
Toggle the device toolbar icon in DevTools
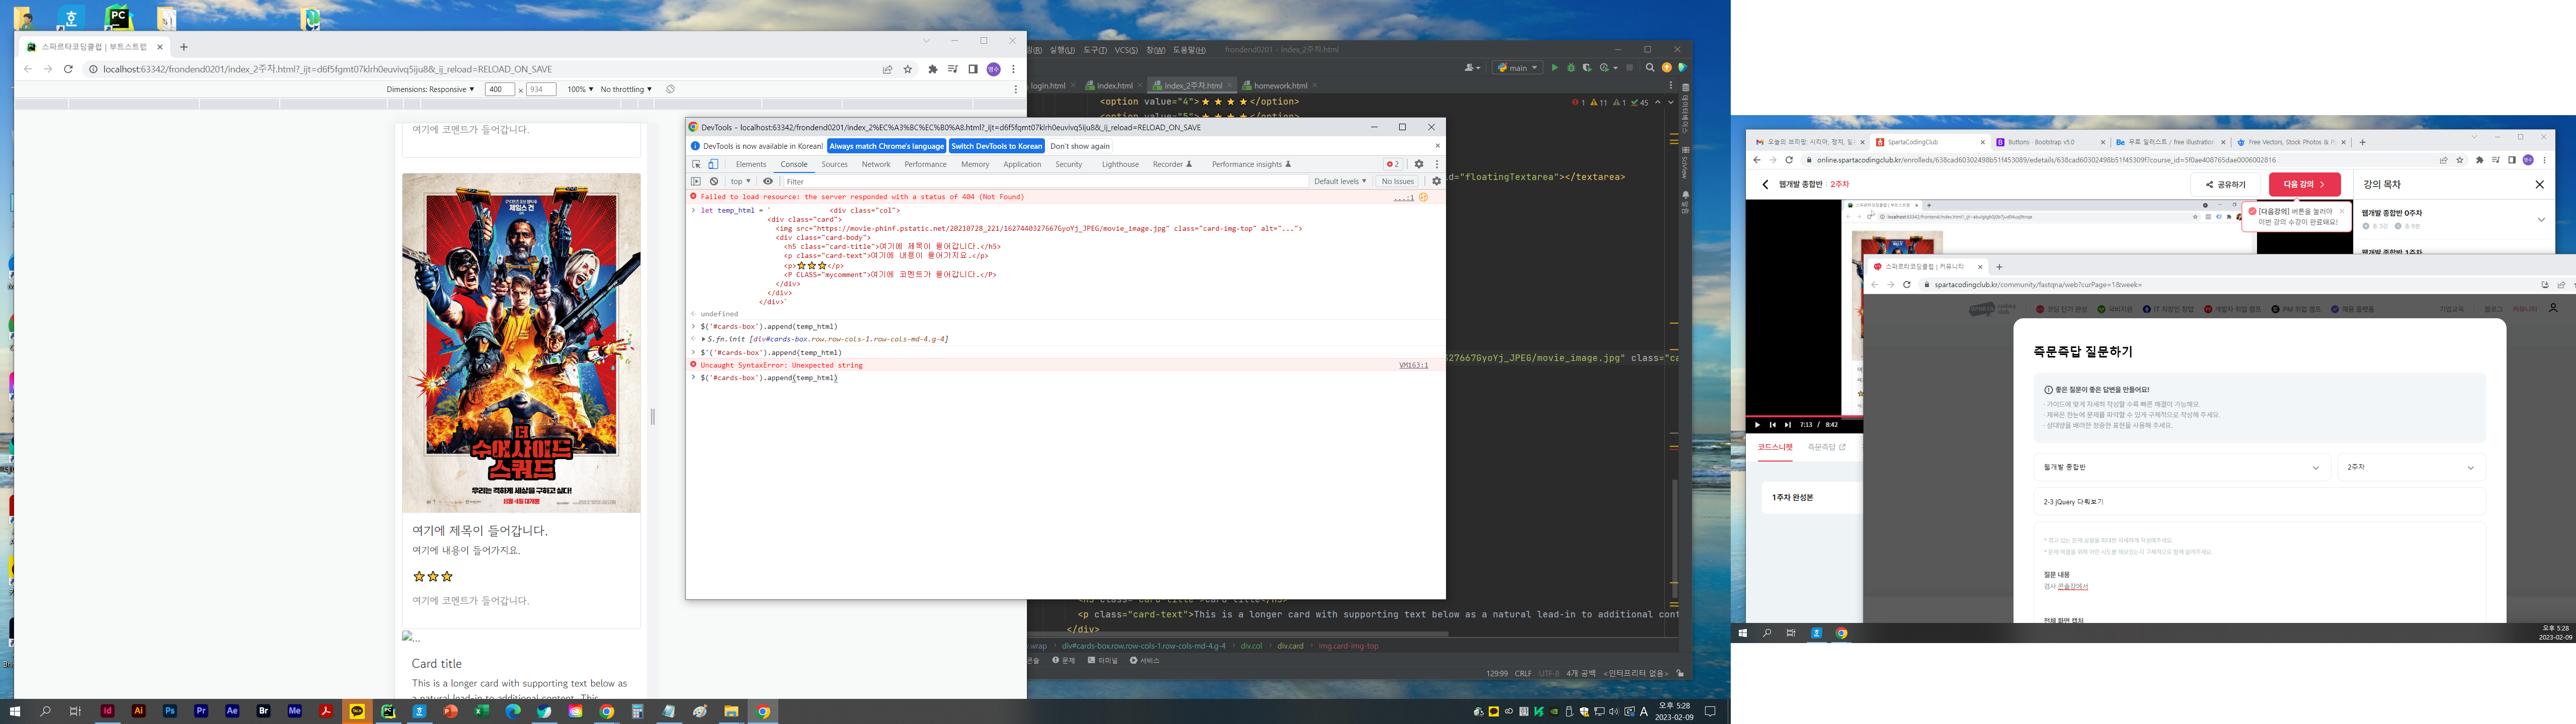713,164
